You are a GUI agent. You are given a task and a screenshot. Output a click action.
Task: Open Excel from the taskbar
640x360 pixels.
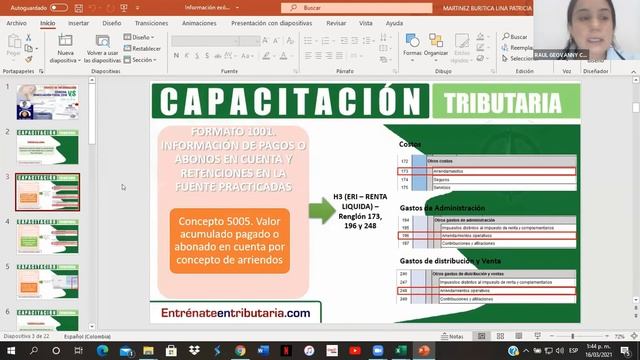(401, 351)
